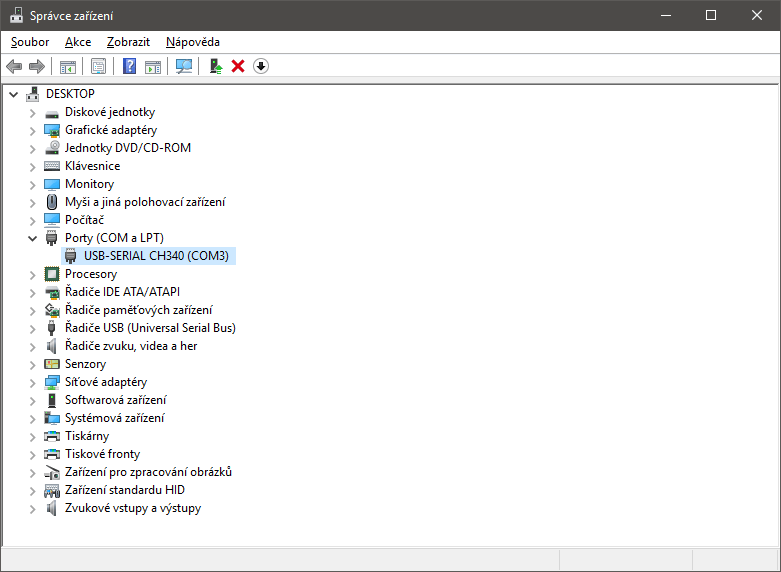
Task: Open the Zobrazit menu
Action: click(128, 42)
